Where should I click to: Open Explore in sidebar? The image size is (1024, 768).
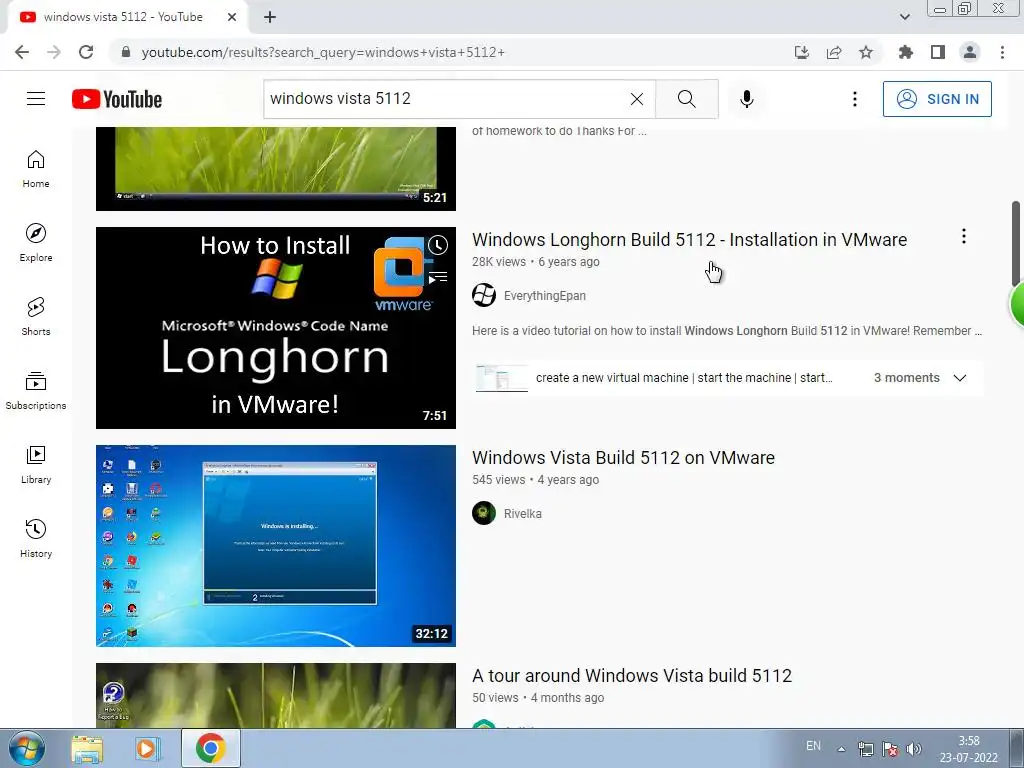coord(36,243)
